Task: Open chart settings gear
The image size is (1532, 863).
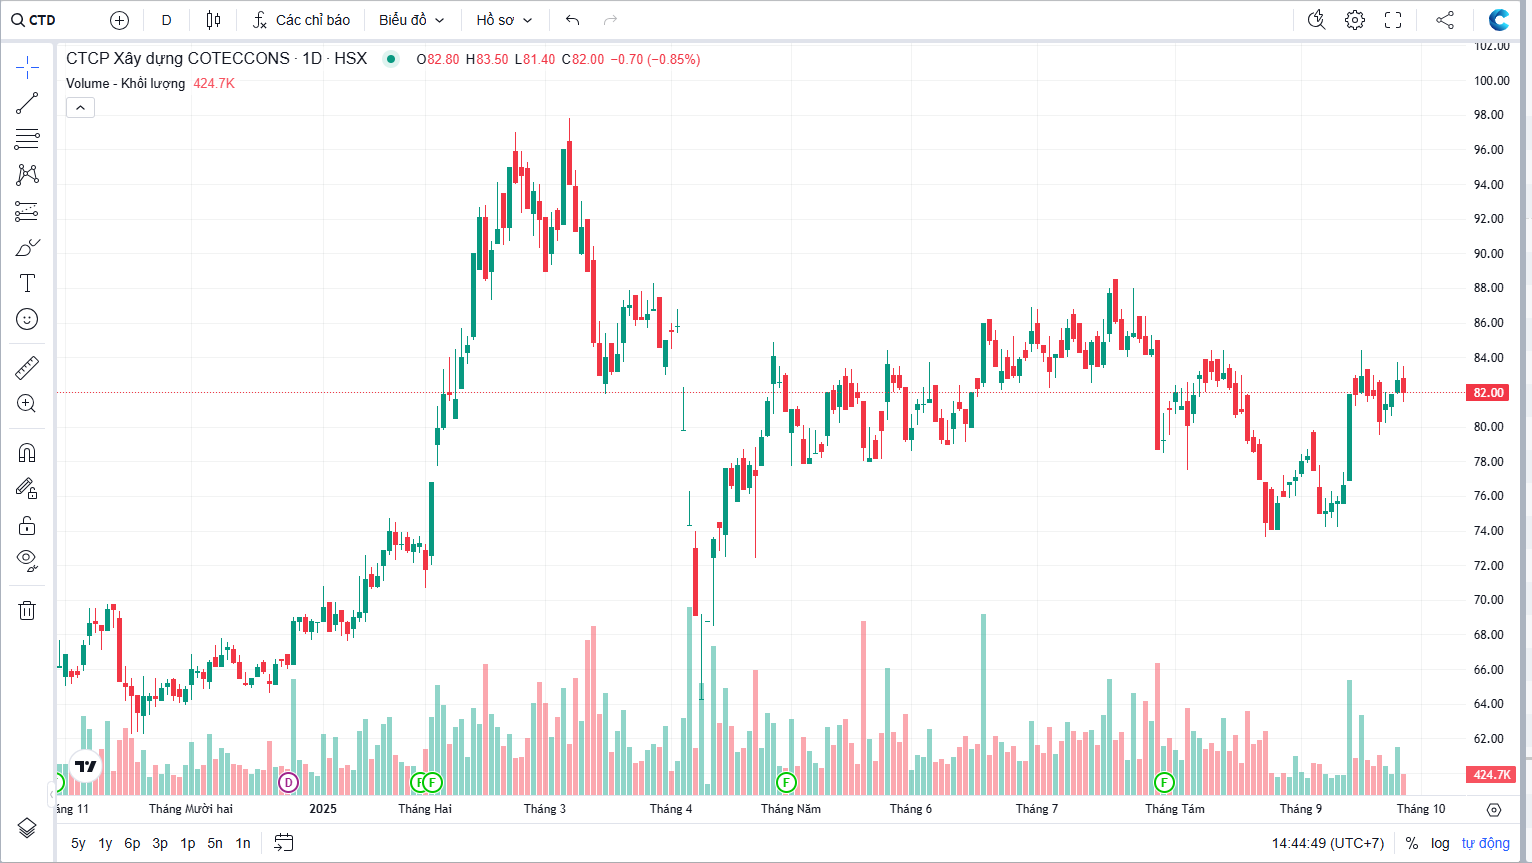Action: click(1355, 20)
